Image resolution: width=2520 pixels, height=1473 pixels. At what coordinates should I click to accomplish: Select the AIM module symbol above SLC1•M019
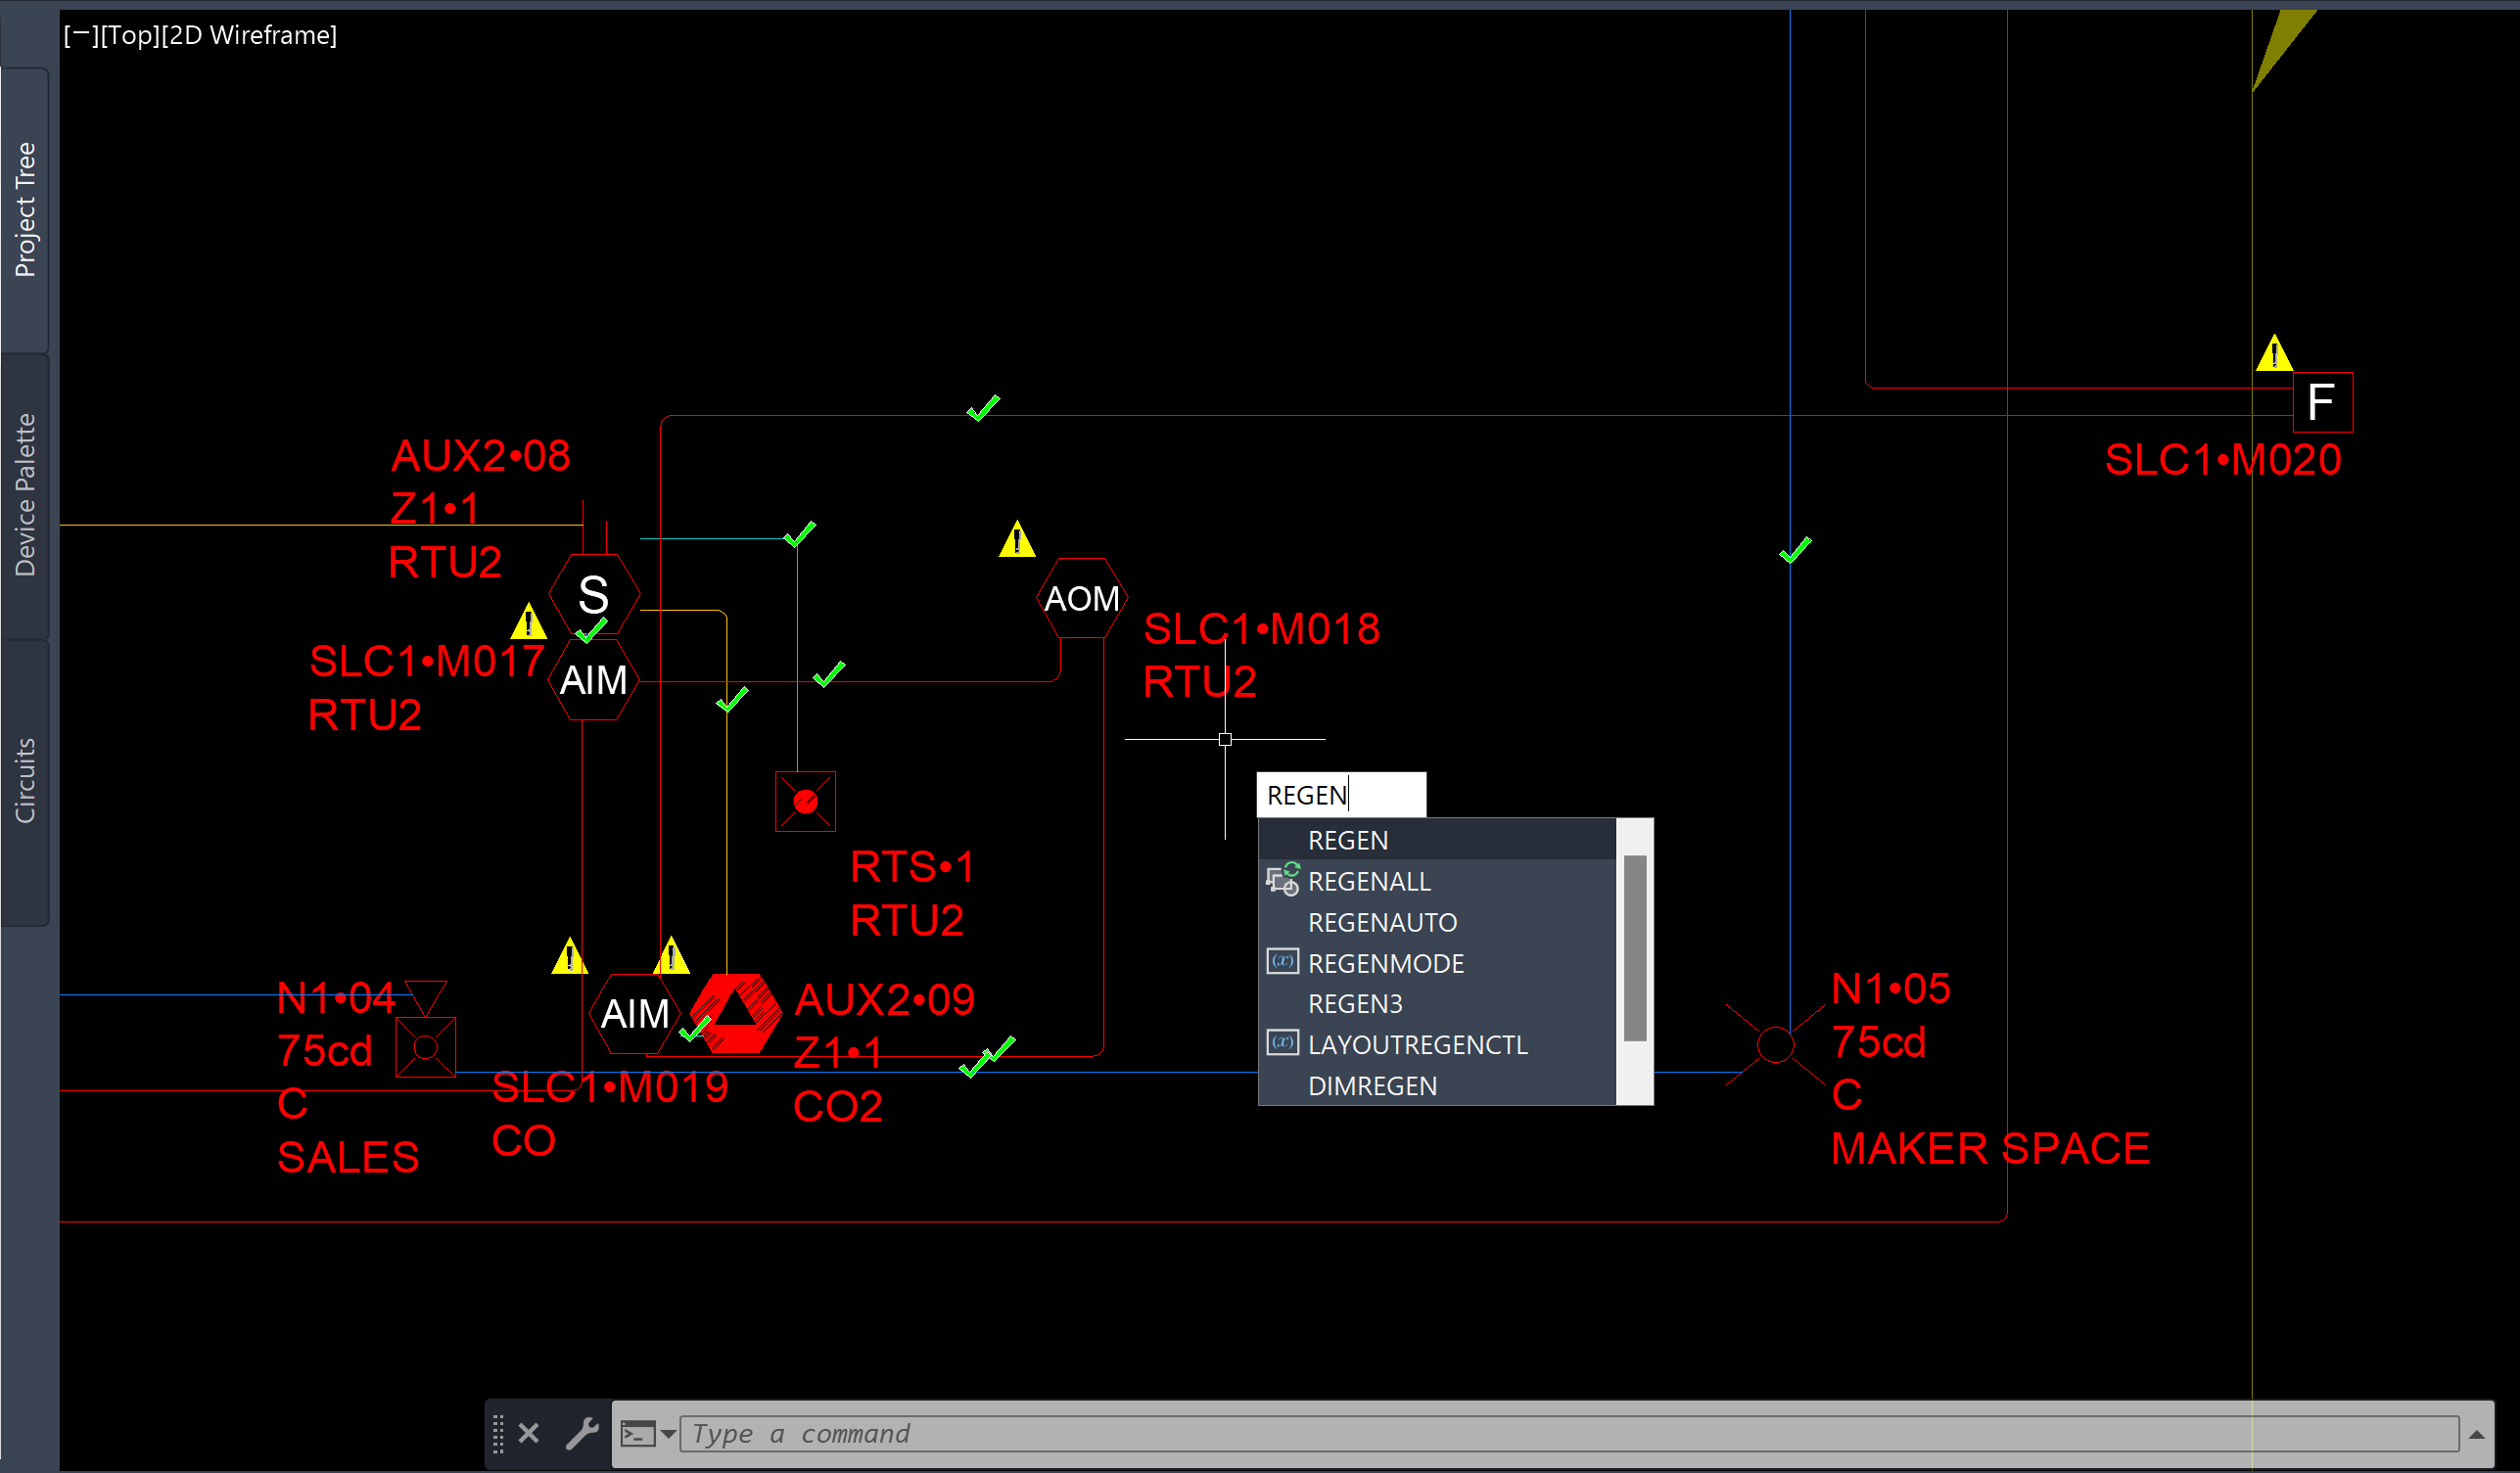pos(635,1014)
